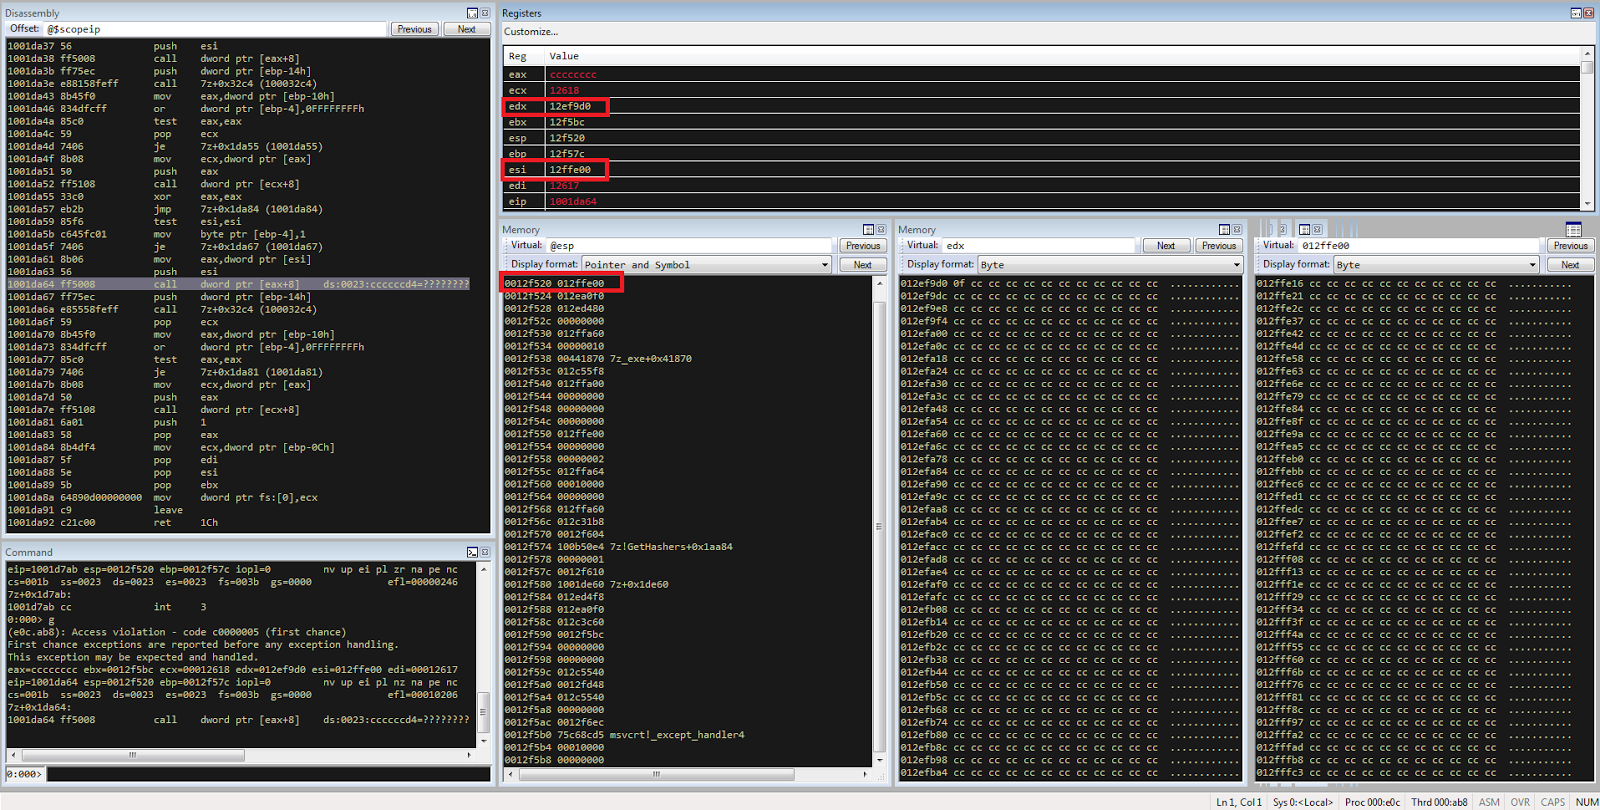The width and height of the screenshot is (1600, 810).
Task: Click the edx Memory panel dock icon
Action: point(1224,230)
